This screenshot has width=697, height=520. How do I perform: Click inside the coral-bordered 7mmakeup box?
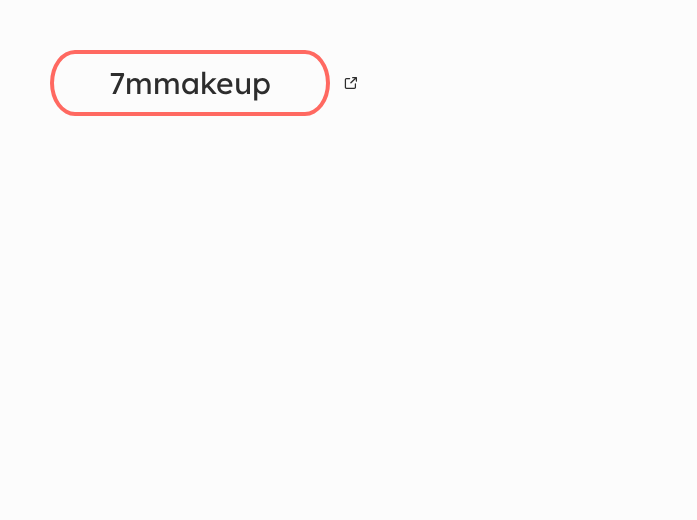click(190, 83)
